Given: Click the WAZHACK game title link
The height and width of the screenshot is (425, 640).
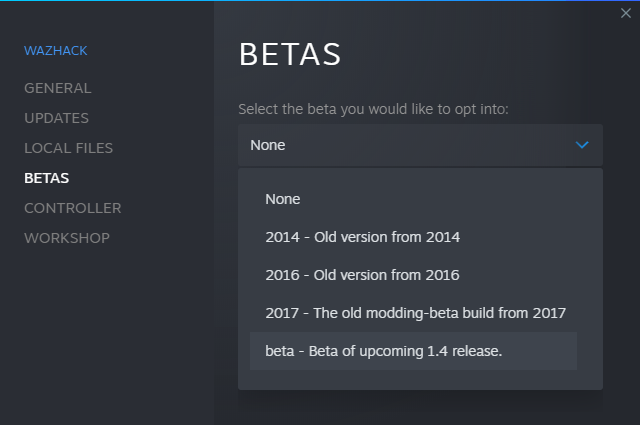Looking at the screenshot, I should pos(56,51).
